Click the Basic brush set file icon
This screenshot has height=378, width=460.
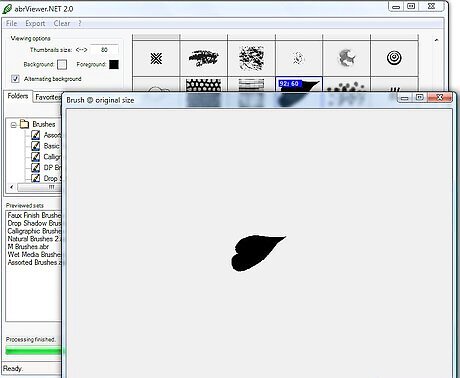point(36,146)
